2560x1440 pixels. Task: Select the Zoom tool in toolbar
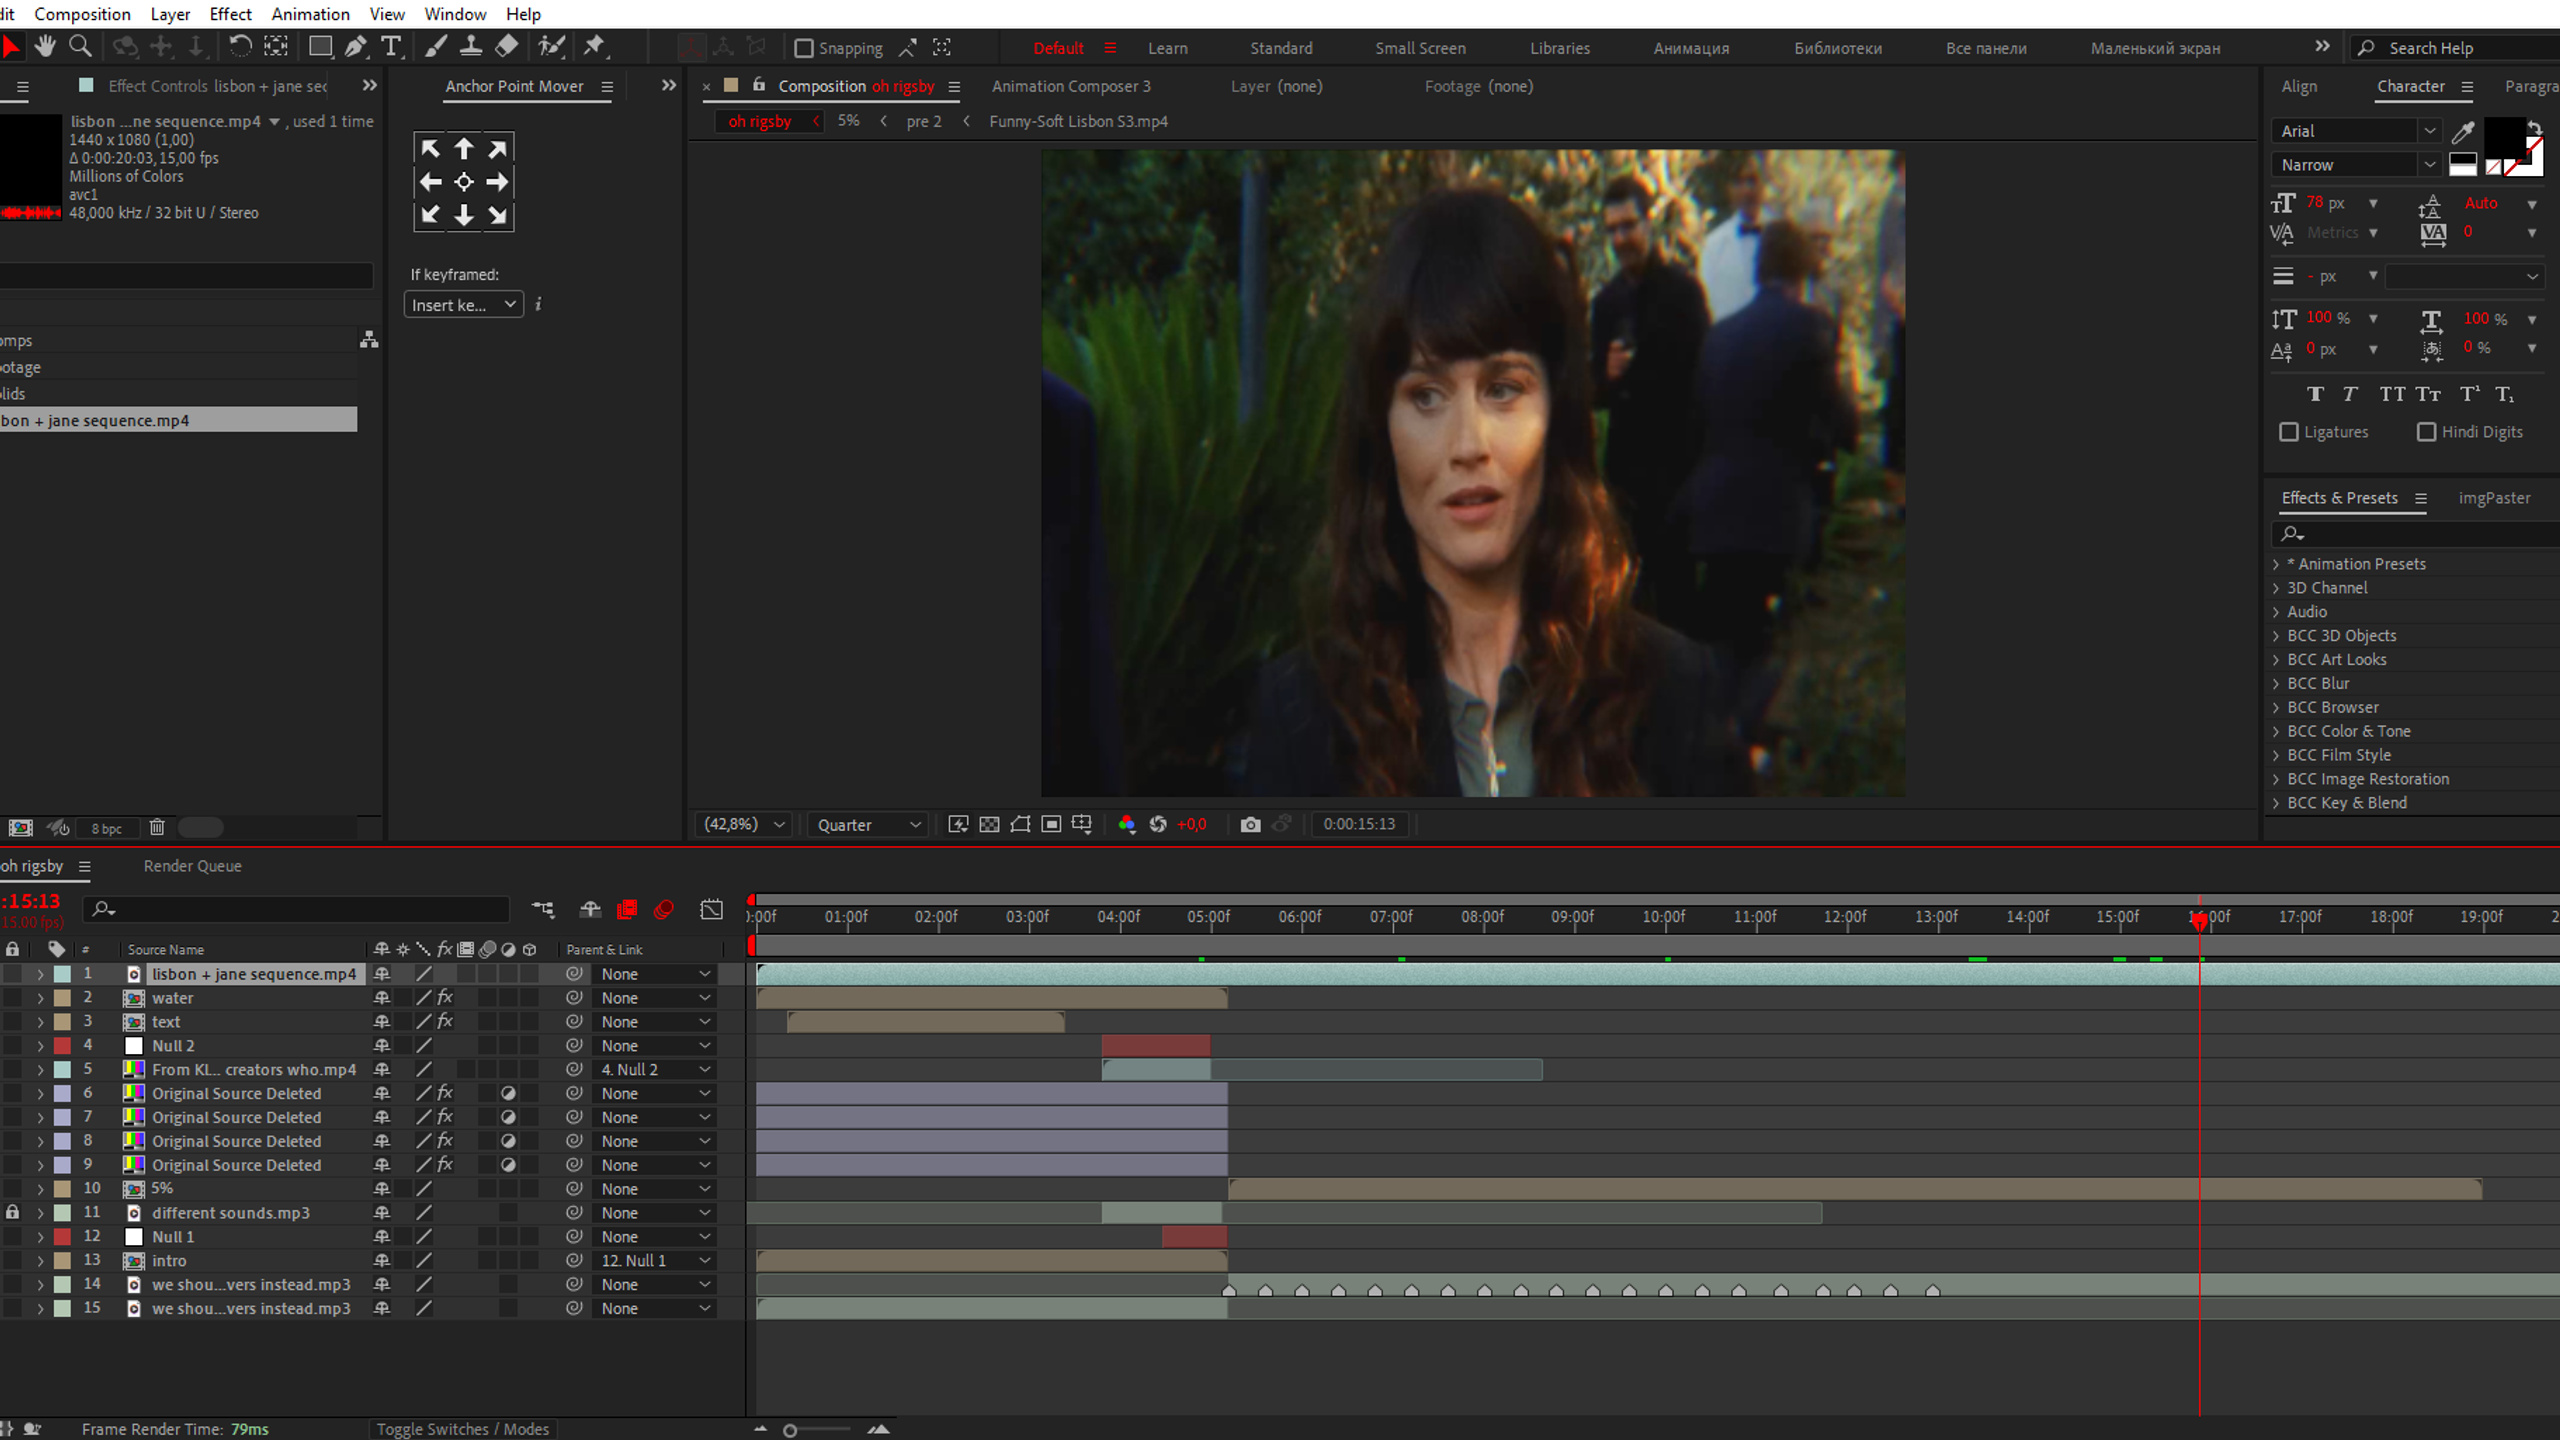pos(80,46)
